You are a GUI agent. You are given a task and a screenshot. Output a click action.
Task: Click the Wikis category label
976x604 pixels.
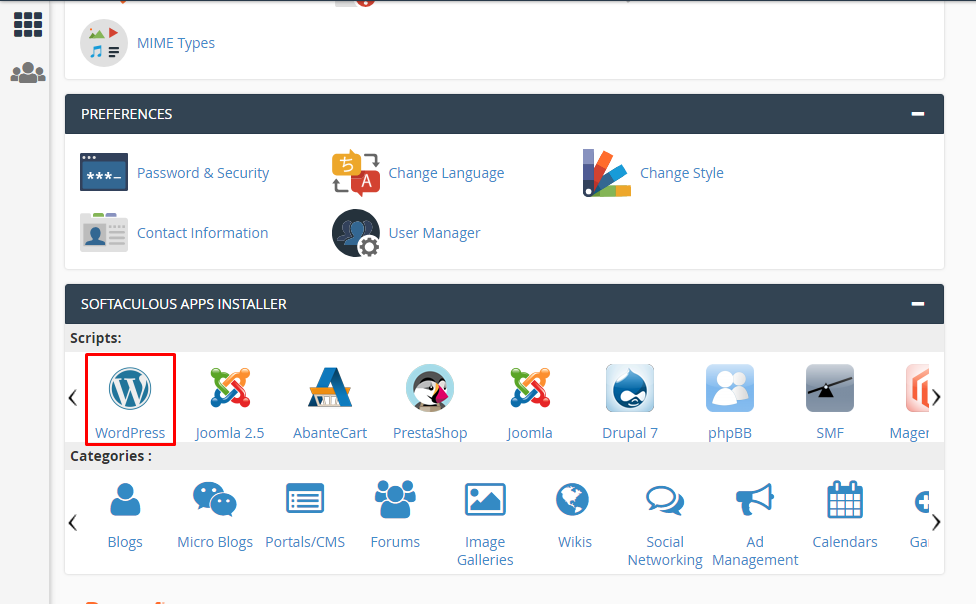pyautogui.click(x=575, y=542)
